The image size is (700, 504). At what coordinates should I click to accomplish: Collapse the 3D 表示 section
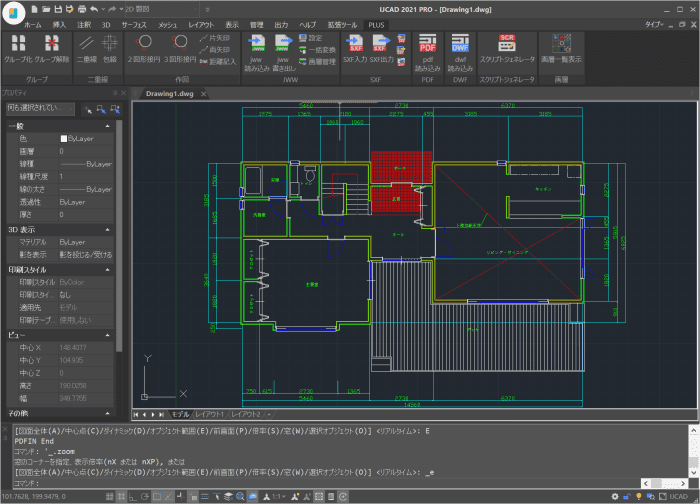108,229
